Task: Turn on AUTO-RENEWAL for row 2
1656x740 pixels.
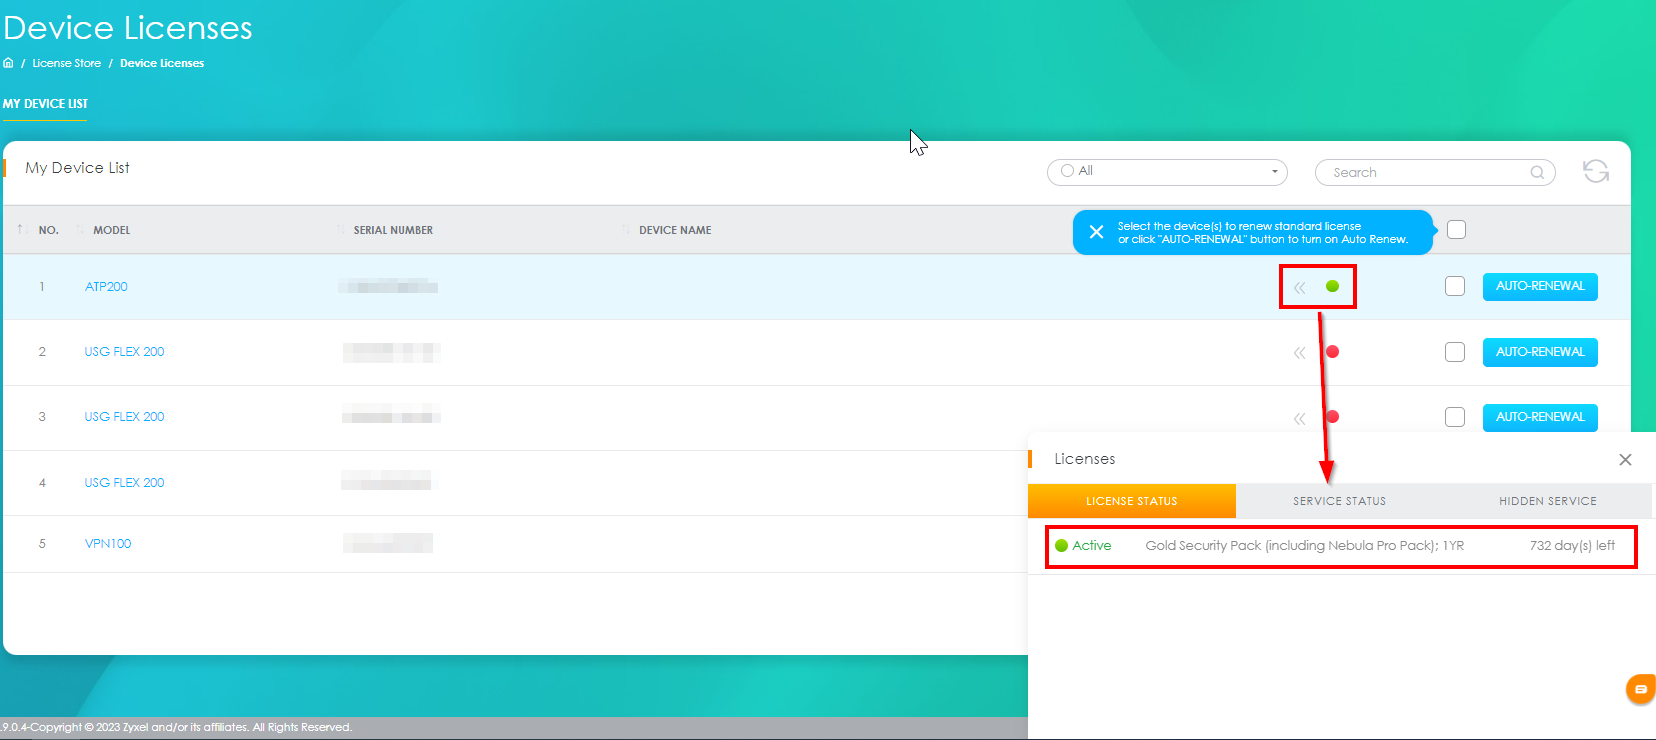Action: coord(1540,352)
